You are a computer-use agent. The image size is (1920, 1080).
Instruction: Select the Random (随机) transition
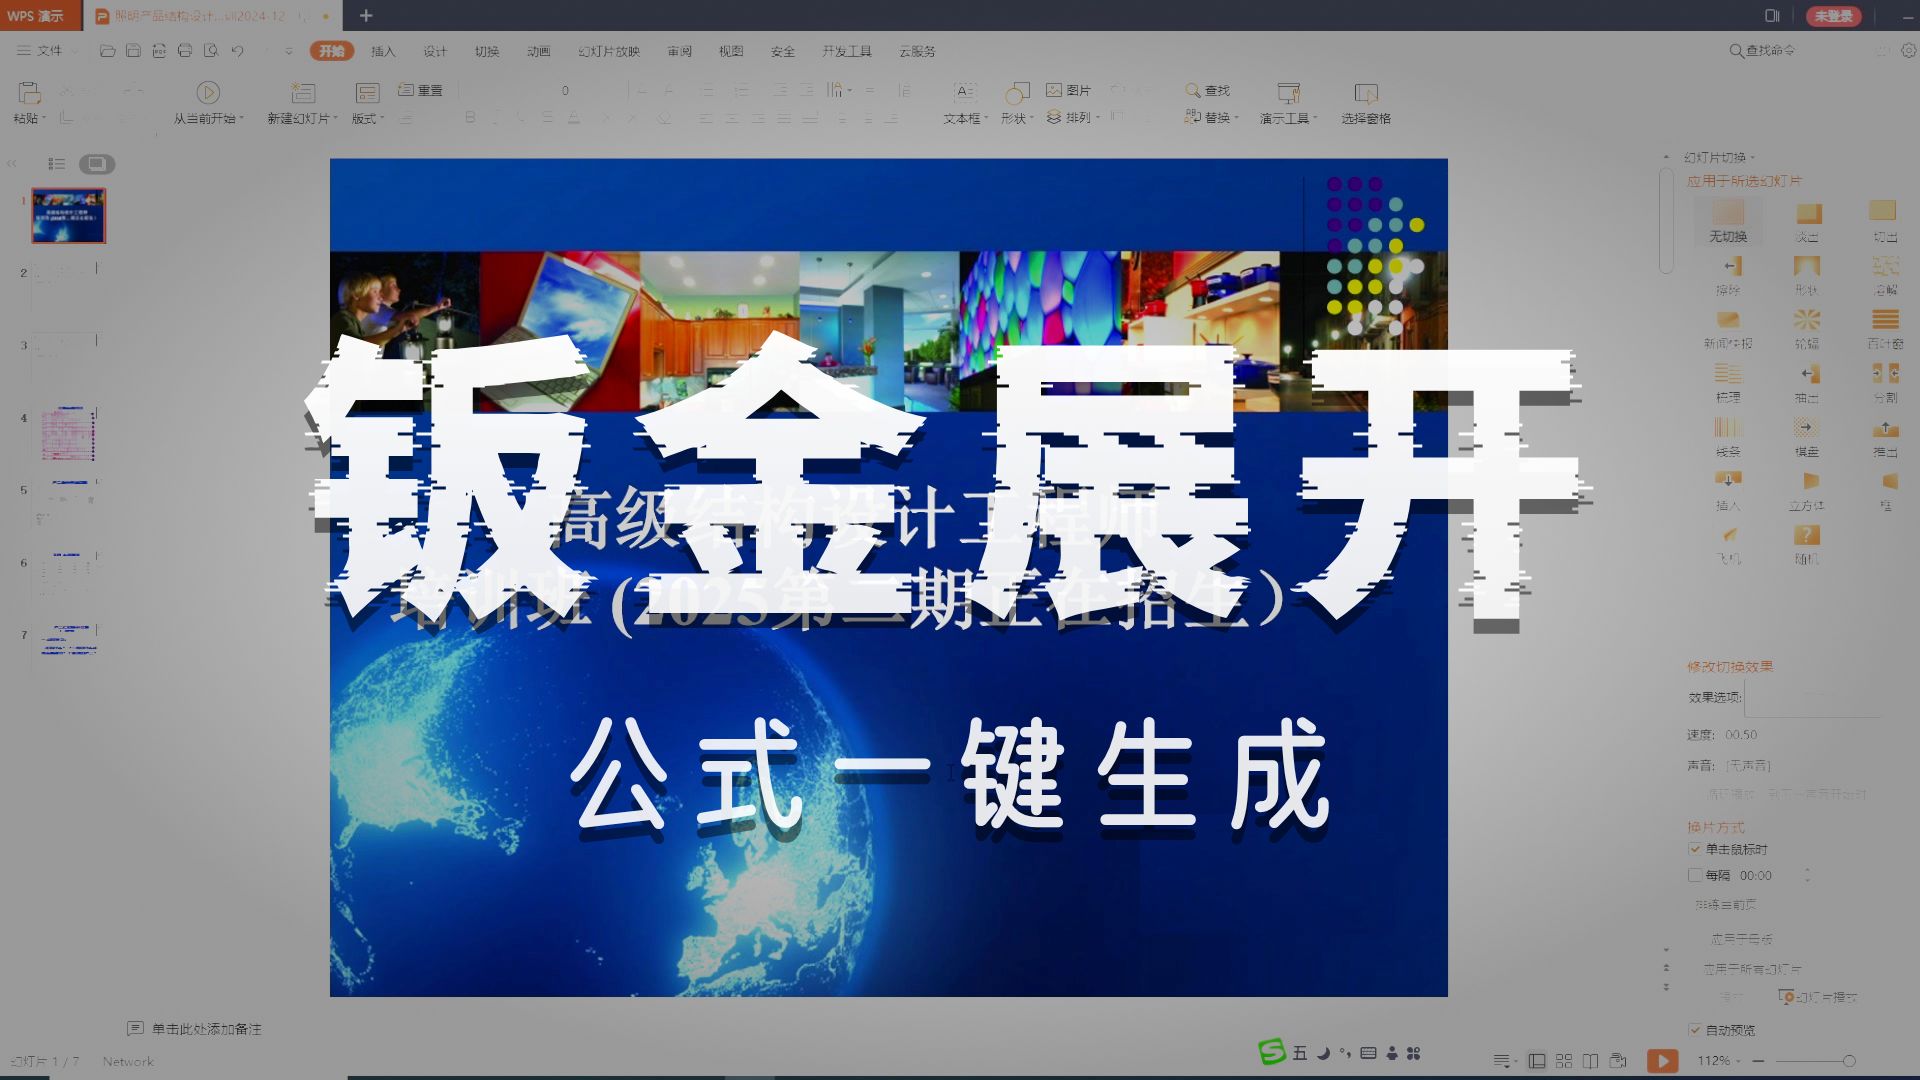pos(1807,545)
